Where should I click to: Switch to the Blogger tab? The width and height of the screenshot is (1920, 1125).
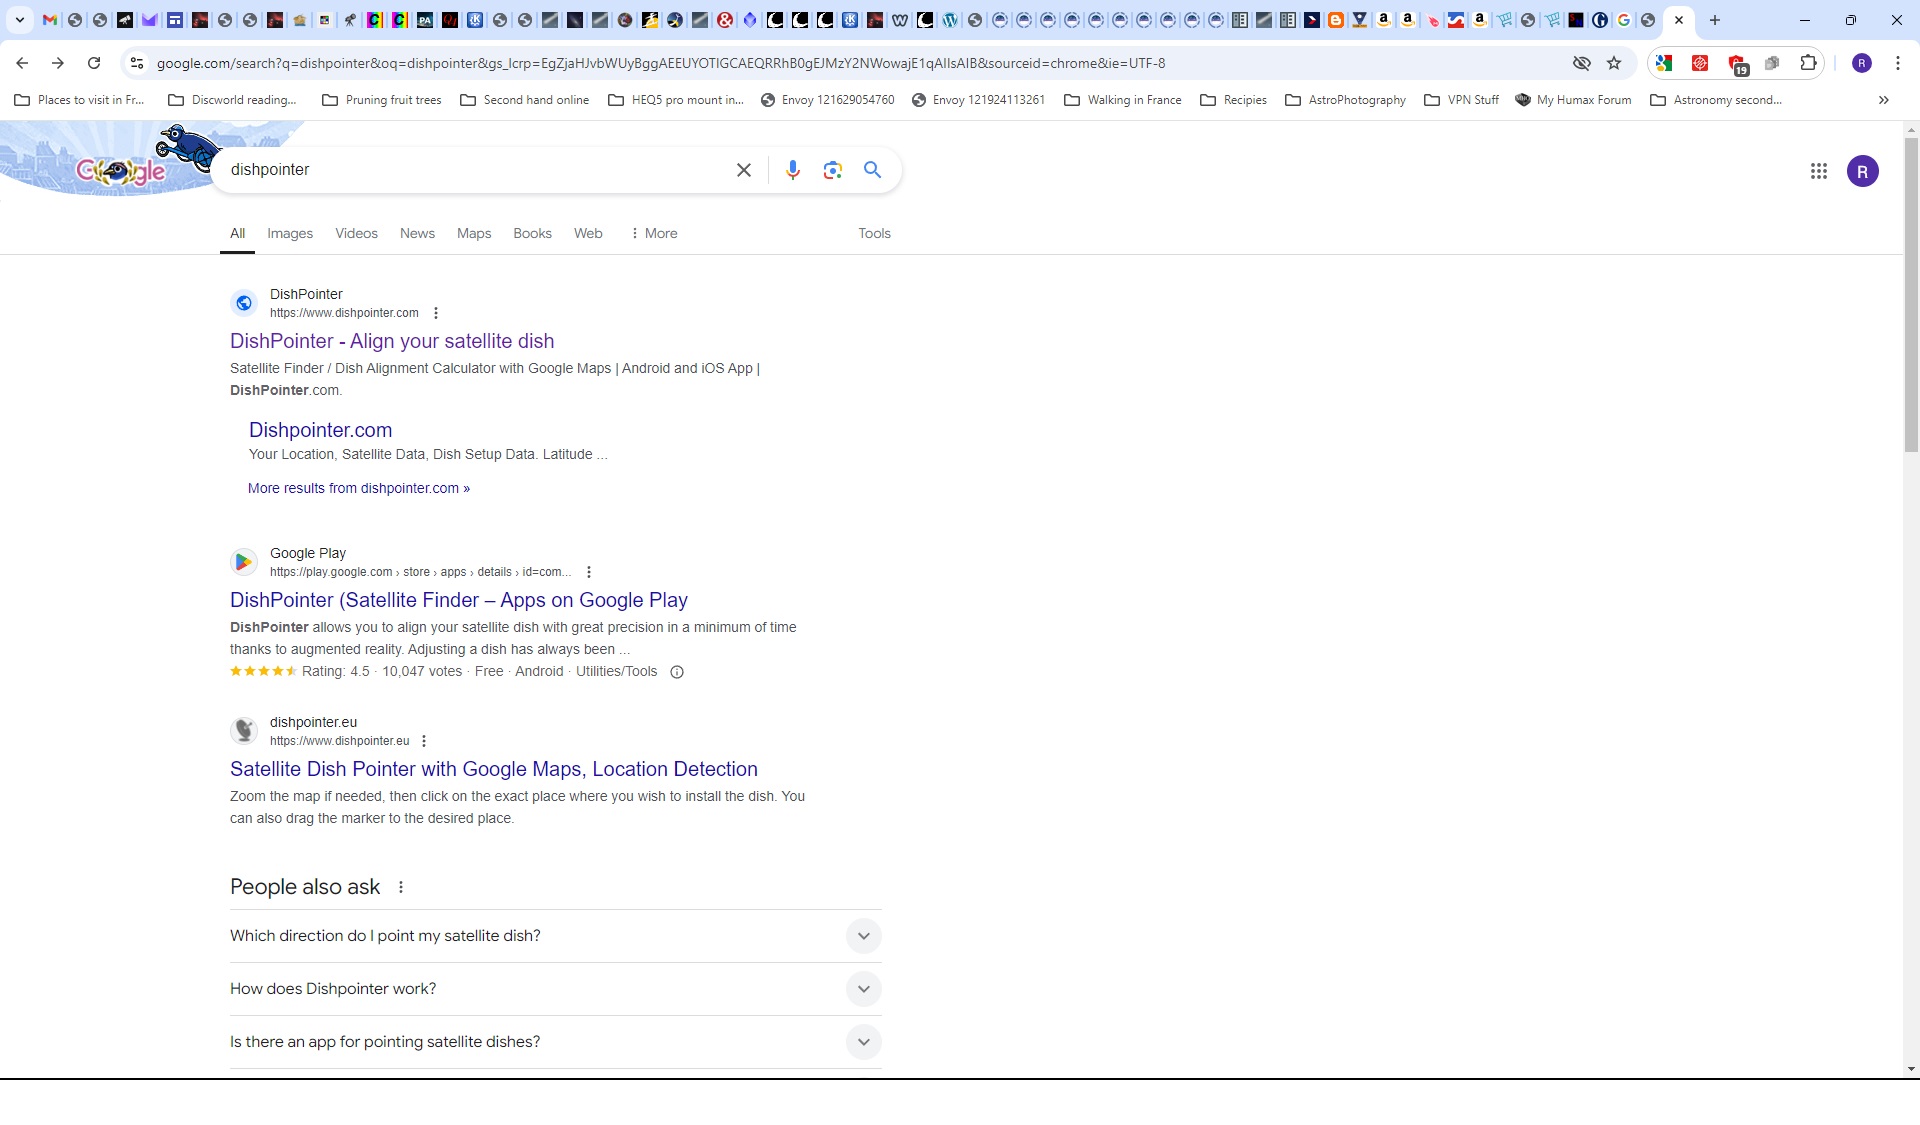(x=1335, y=20)
